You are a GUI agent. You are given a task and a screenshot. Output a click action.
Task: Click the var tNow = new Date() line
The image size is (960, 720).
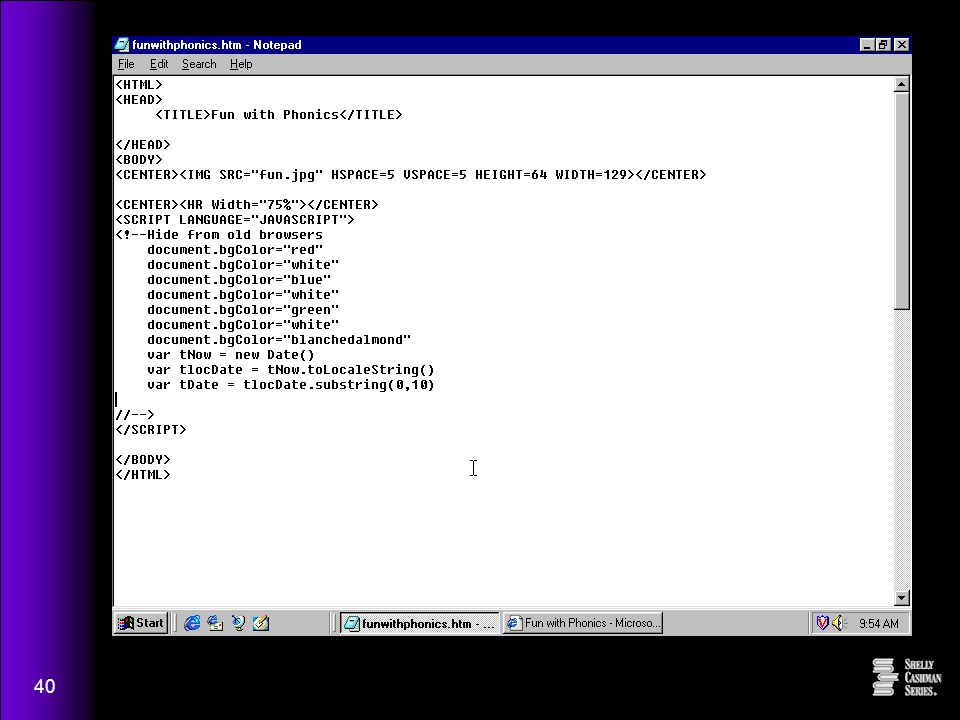point(231,355)
